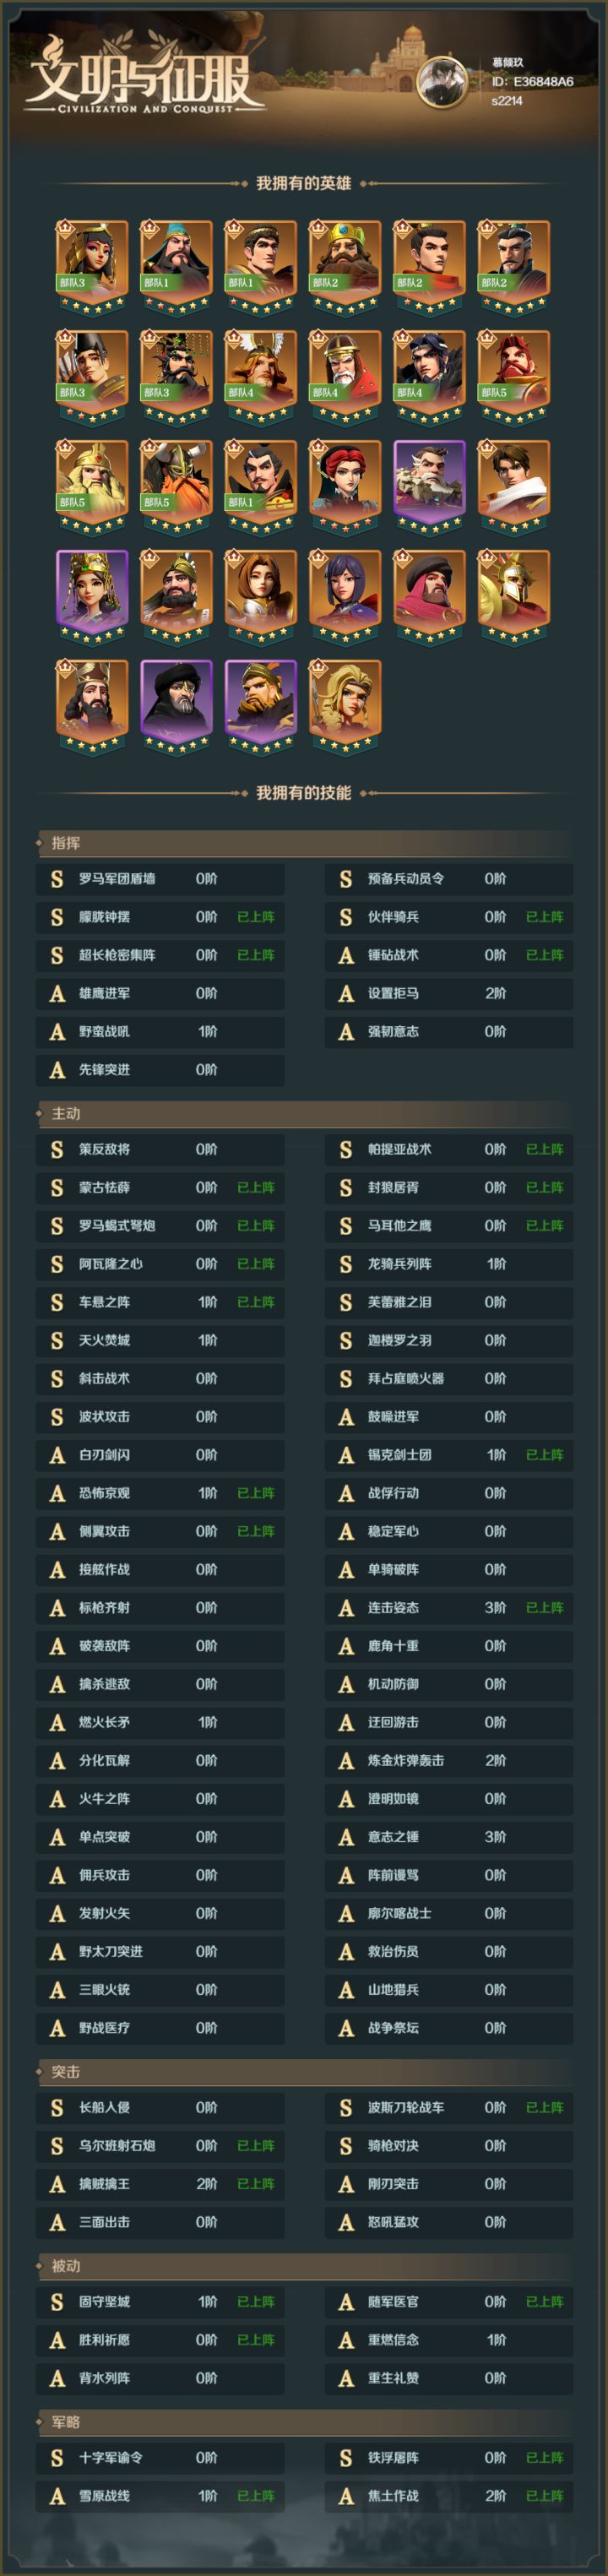Open the 天火焚城 skill entry
Image resolution: width=608 pixels, height=2576 pixels.
tap(160, 1340)
